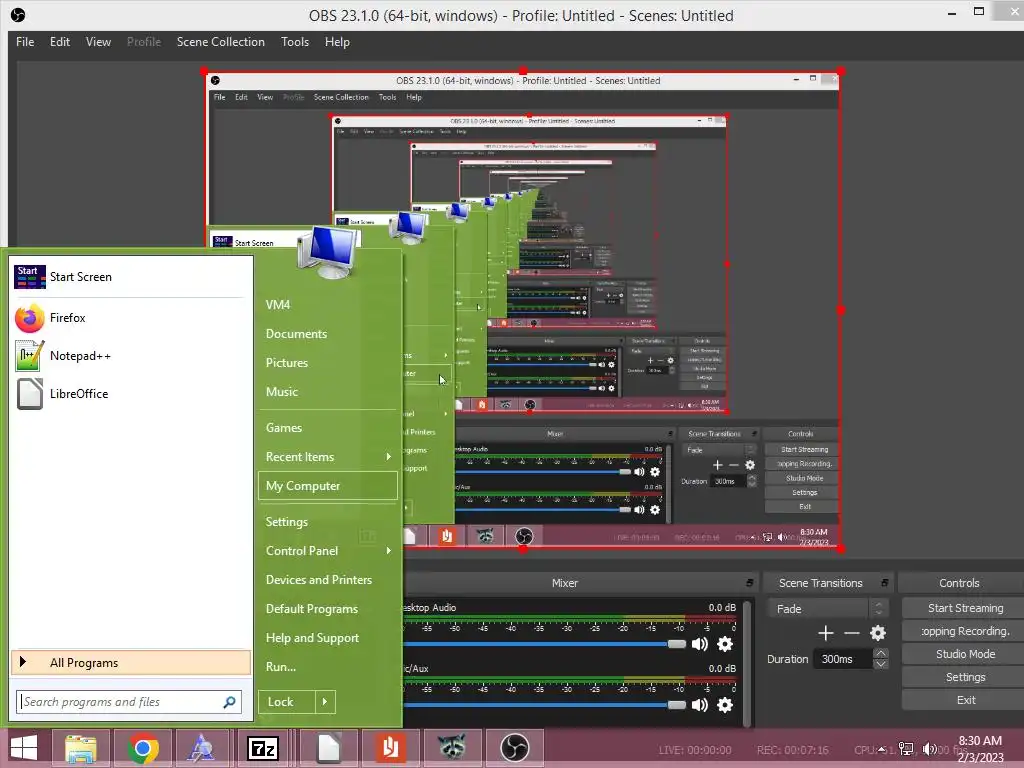Open the File menu in OBS
This screenshot has height=768, width=1024.
tap(25, 42)
